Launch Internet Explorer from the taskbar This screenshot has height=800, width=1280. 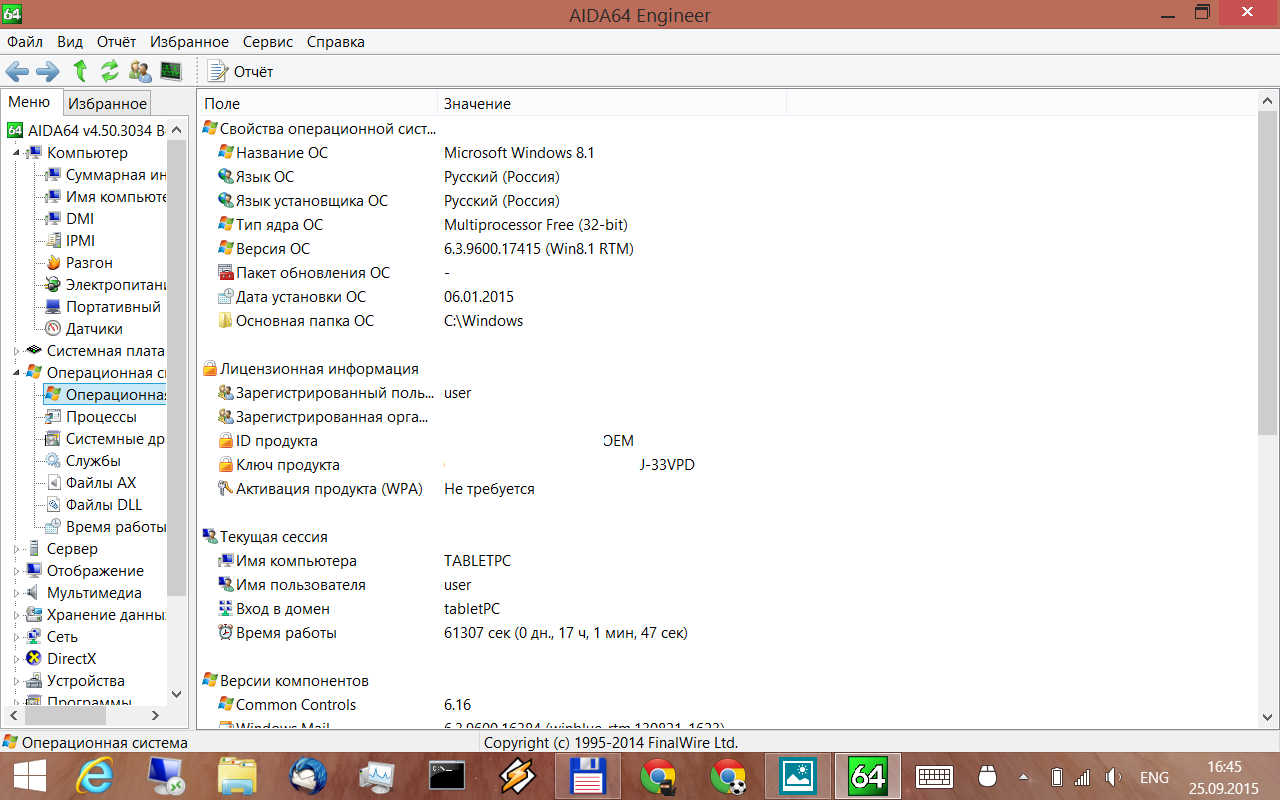[97, 776]
